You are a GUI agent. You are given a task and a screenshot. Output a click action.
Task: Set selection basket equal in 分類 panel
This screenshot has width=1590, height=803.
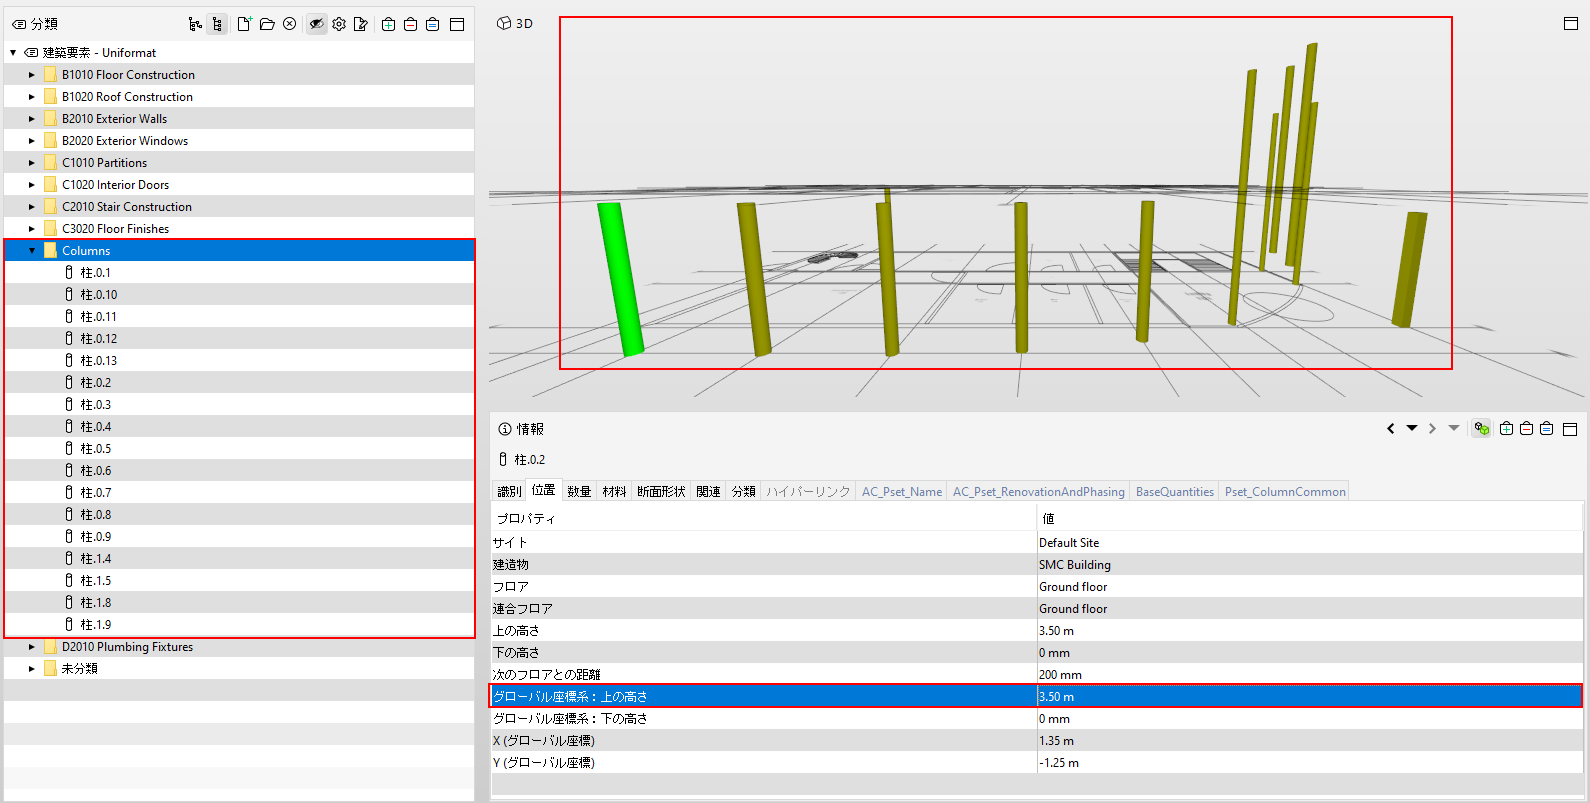[432, 24]
